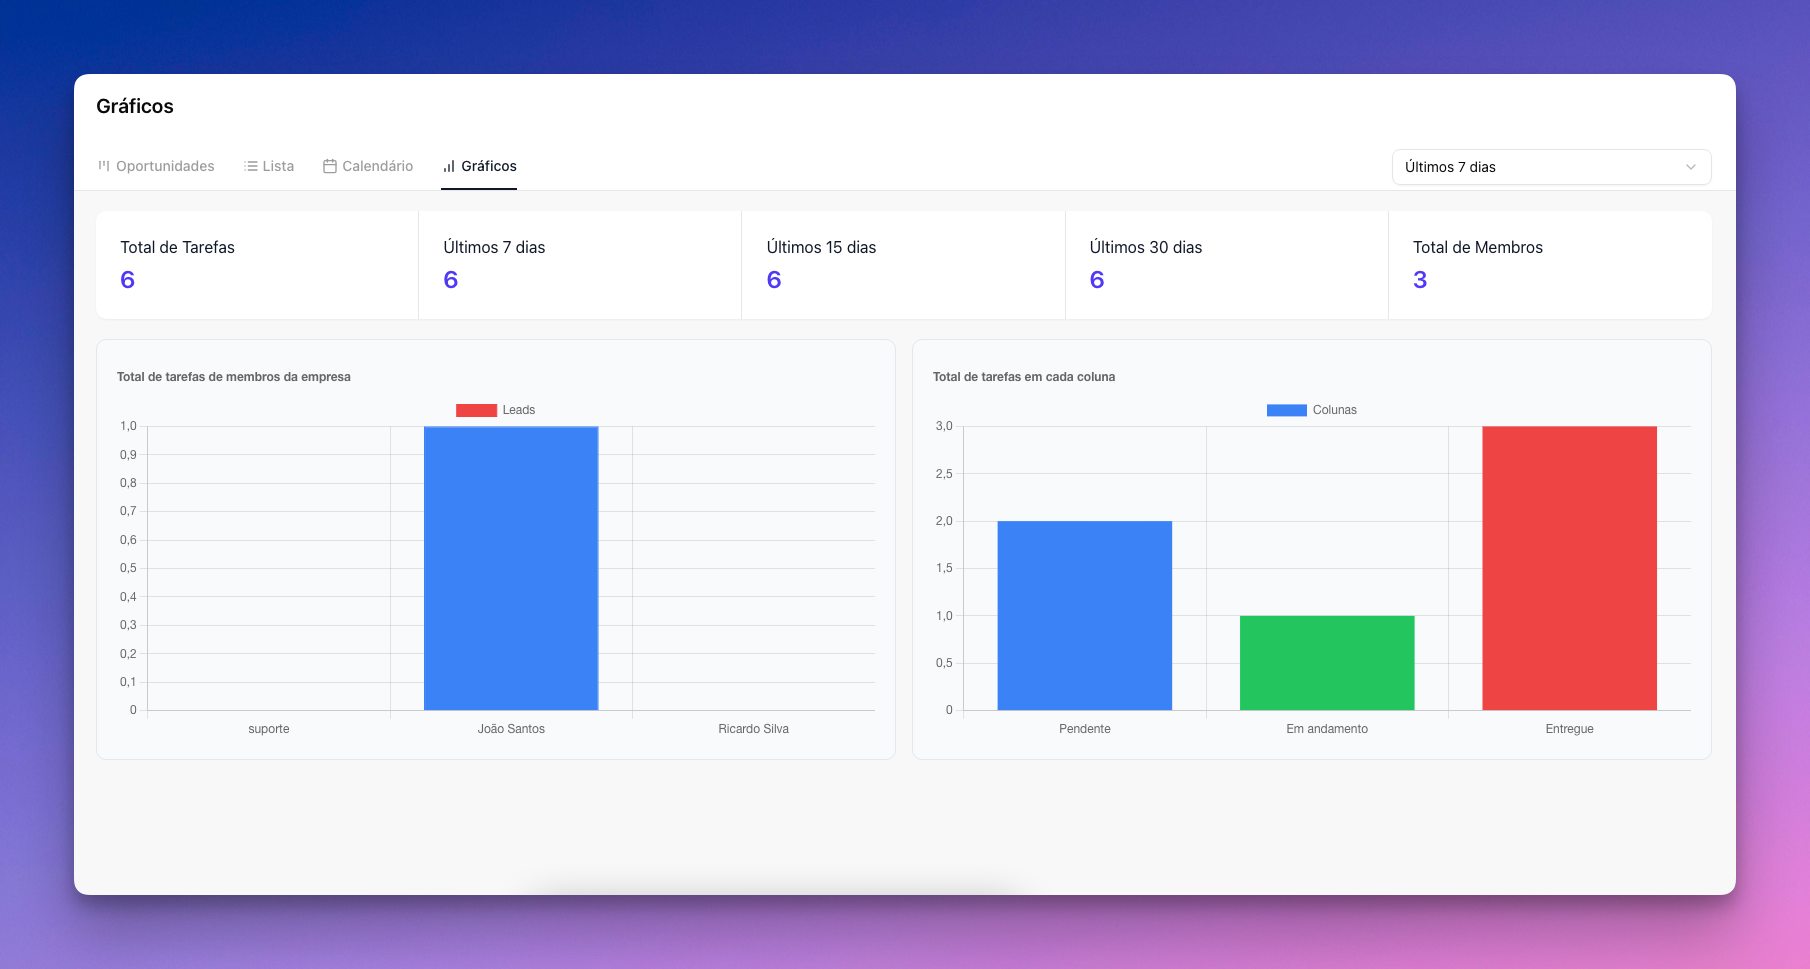This screenshot has width=1810, height=969.
Task: Go to the Lista tab
Action: pos(278,166)
